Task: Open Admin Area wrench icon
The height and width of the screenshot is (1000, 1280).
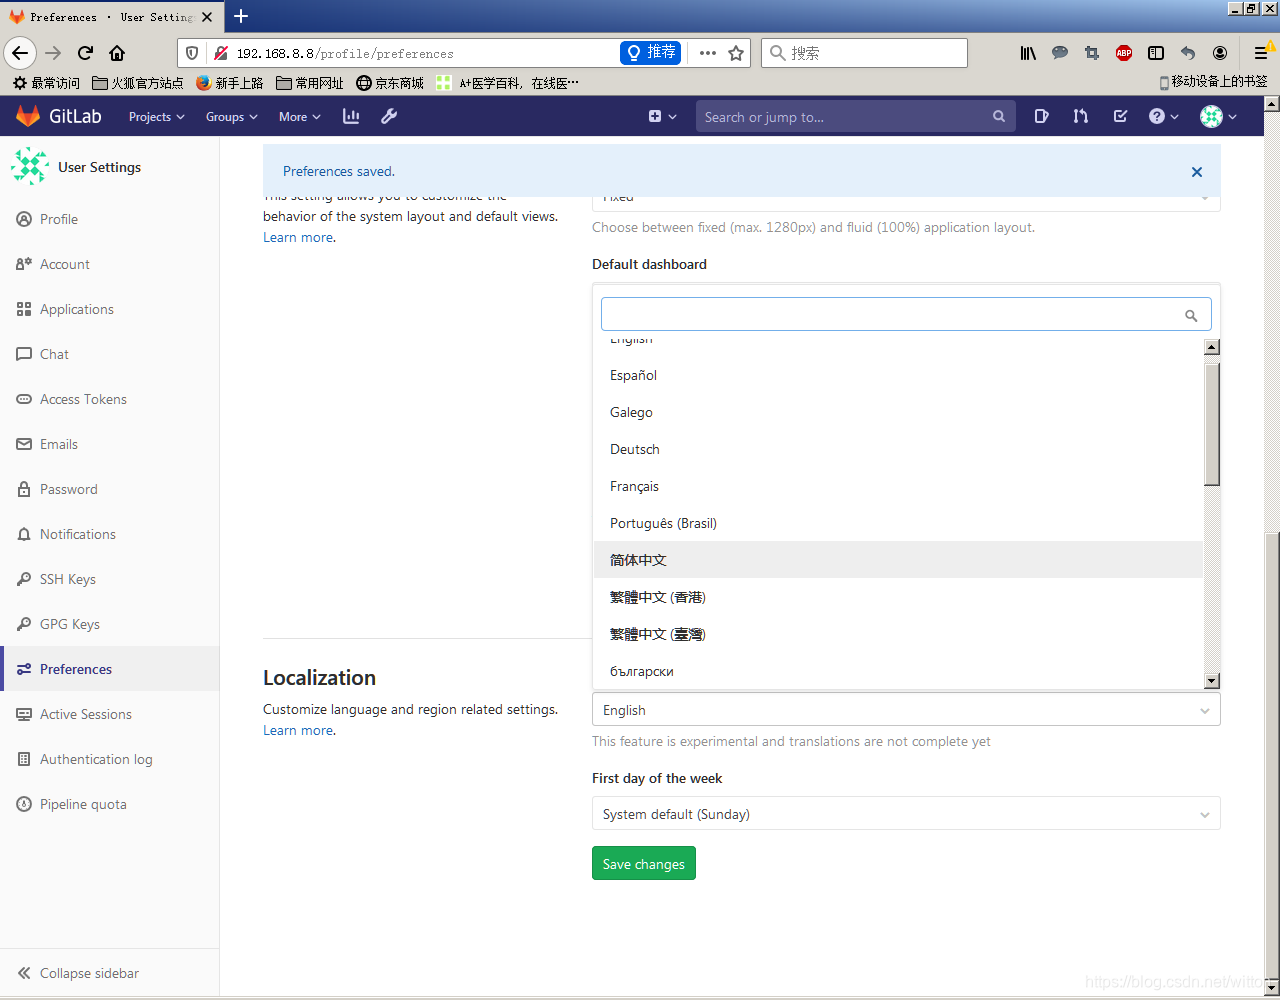Action: pos(389,116)
